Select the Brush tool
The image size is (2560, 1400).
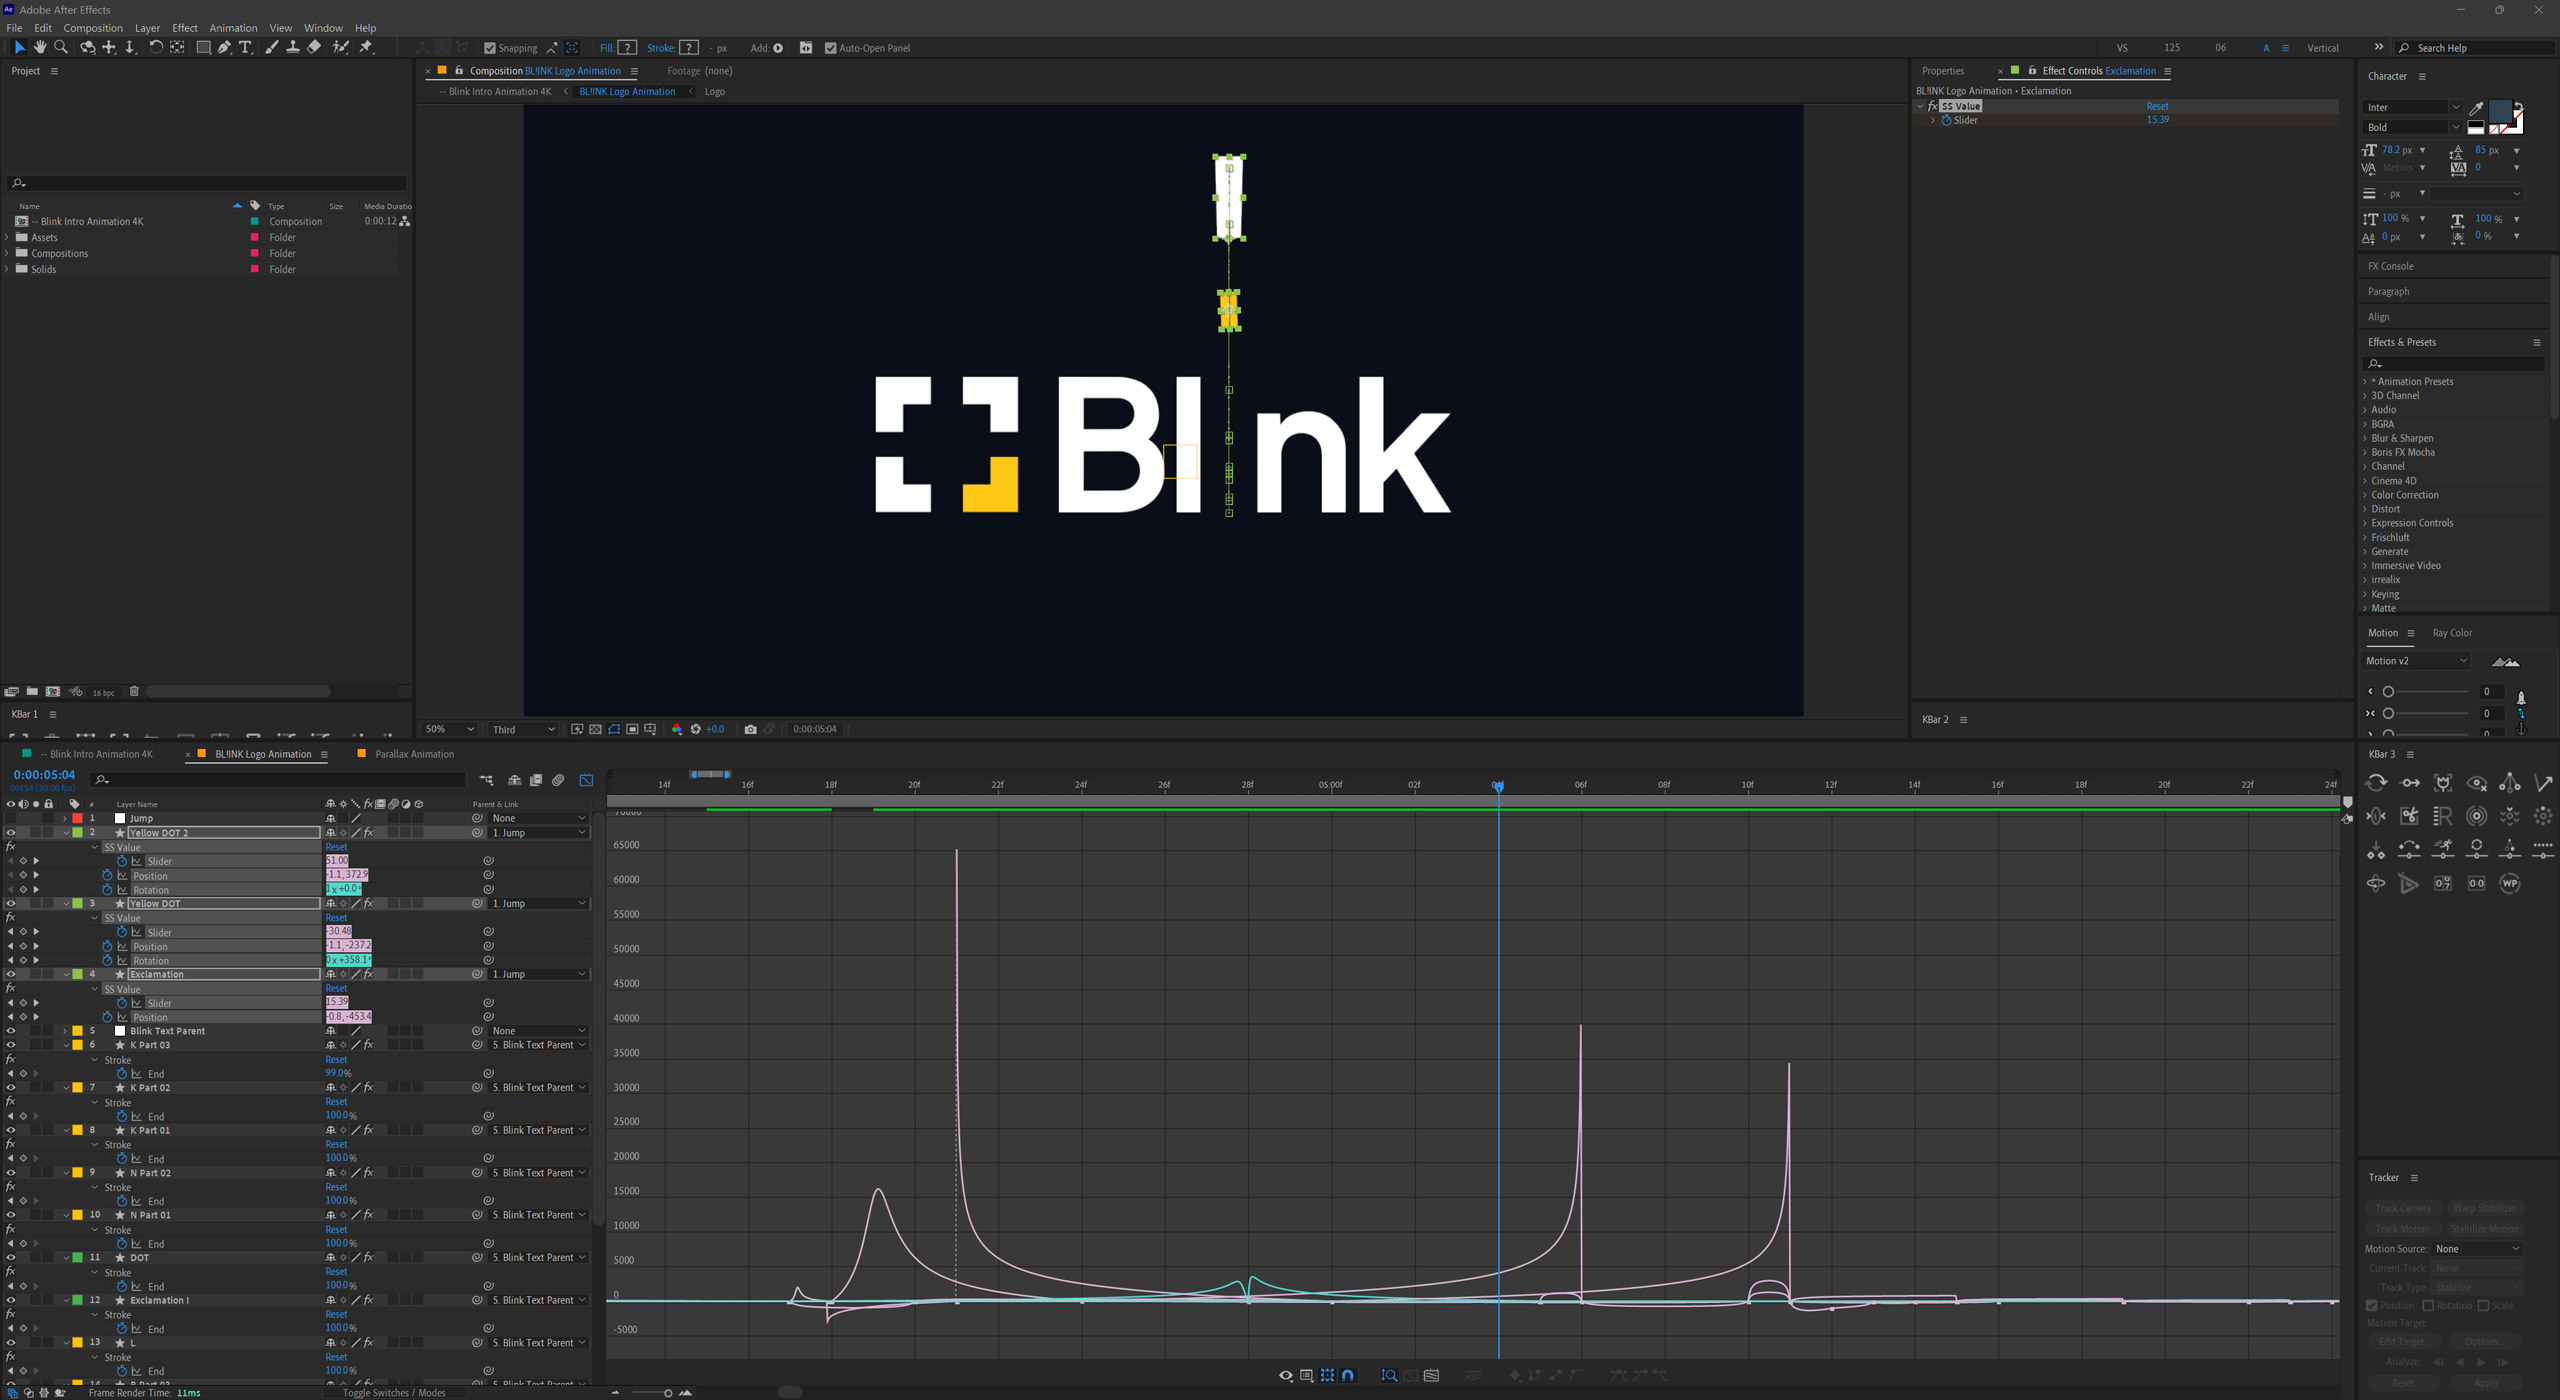[271, 47]
